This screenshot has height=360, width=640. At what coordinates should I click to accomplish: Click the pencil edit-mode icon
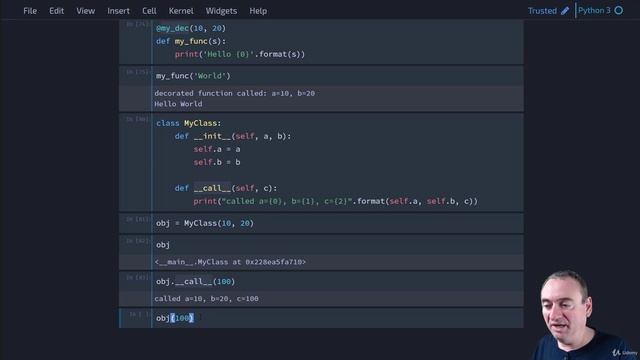(565, 11)
